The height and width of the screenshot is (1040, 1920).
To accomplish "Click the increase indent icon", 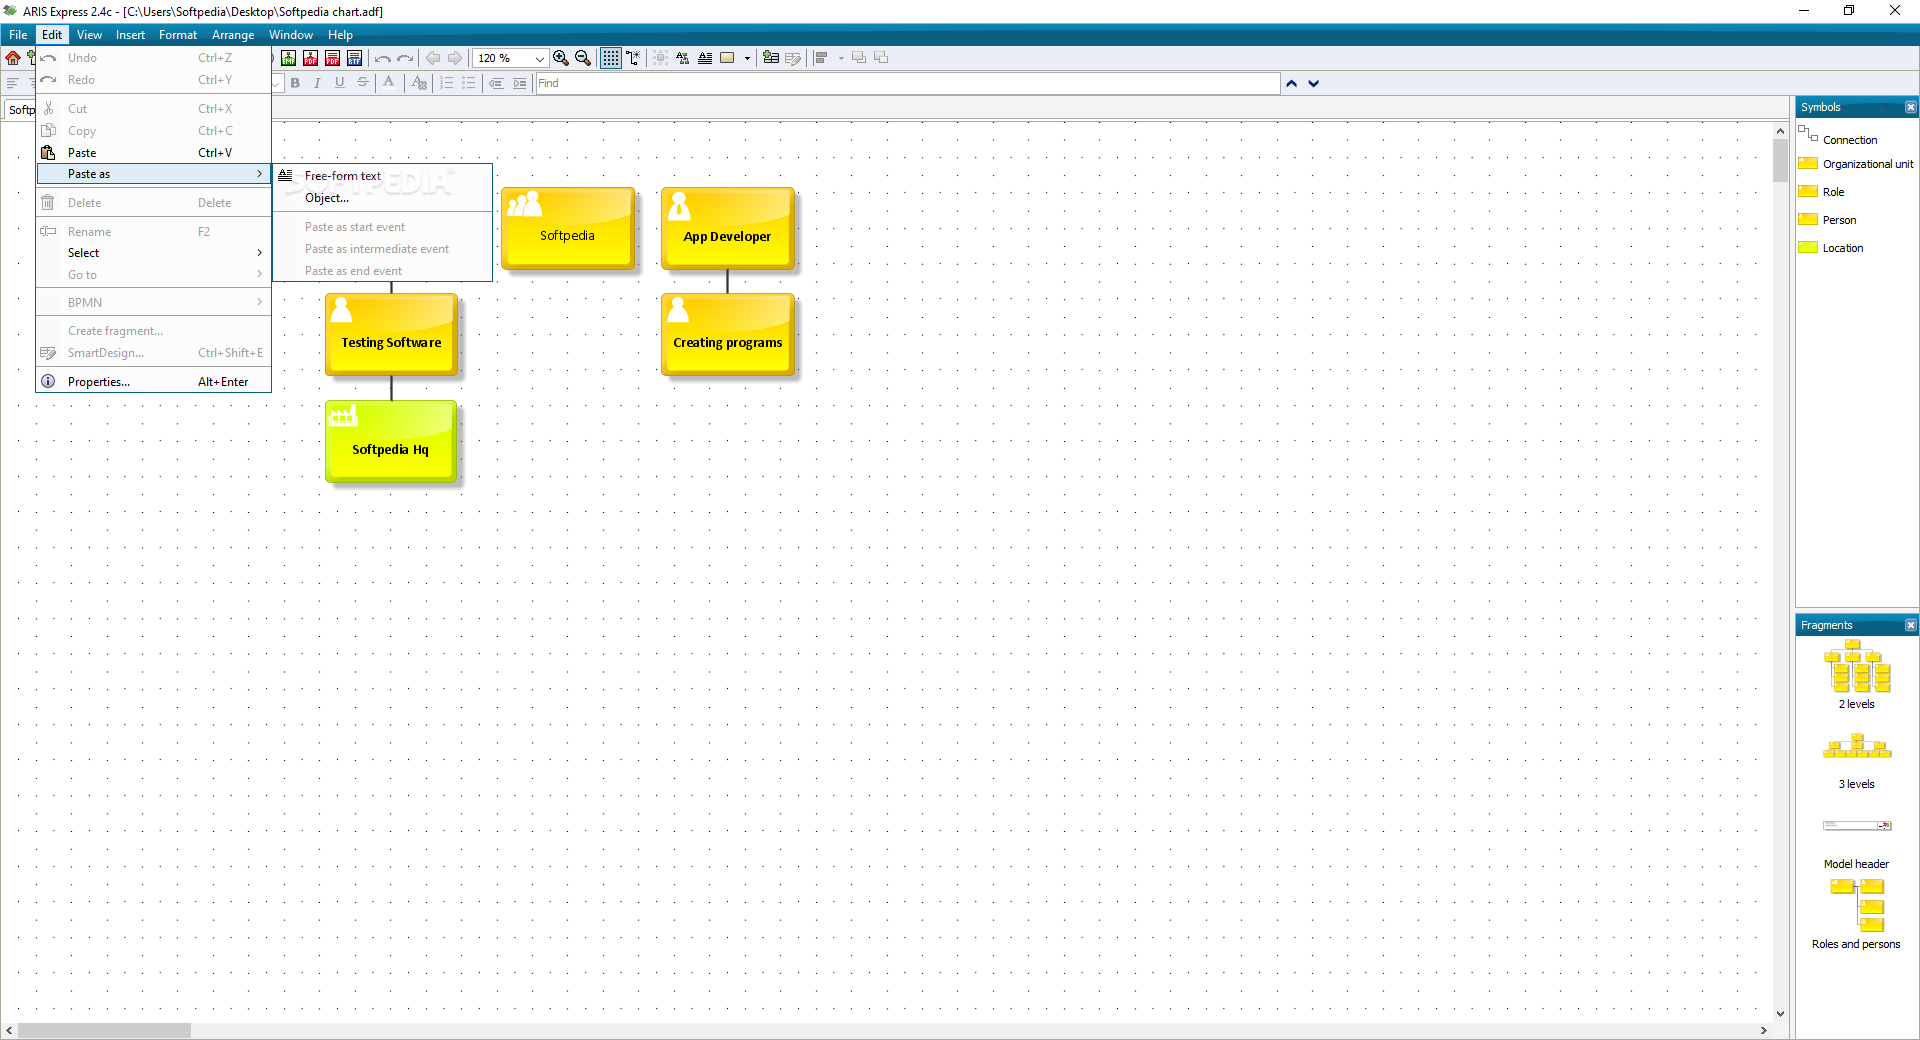I will pos(520,83).
